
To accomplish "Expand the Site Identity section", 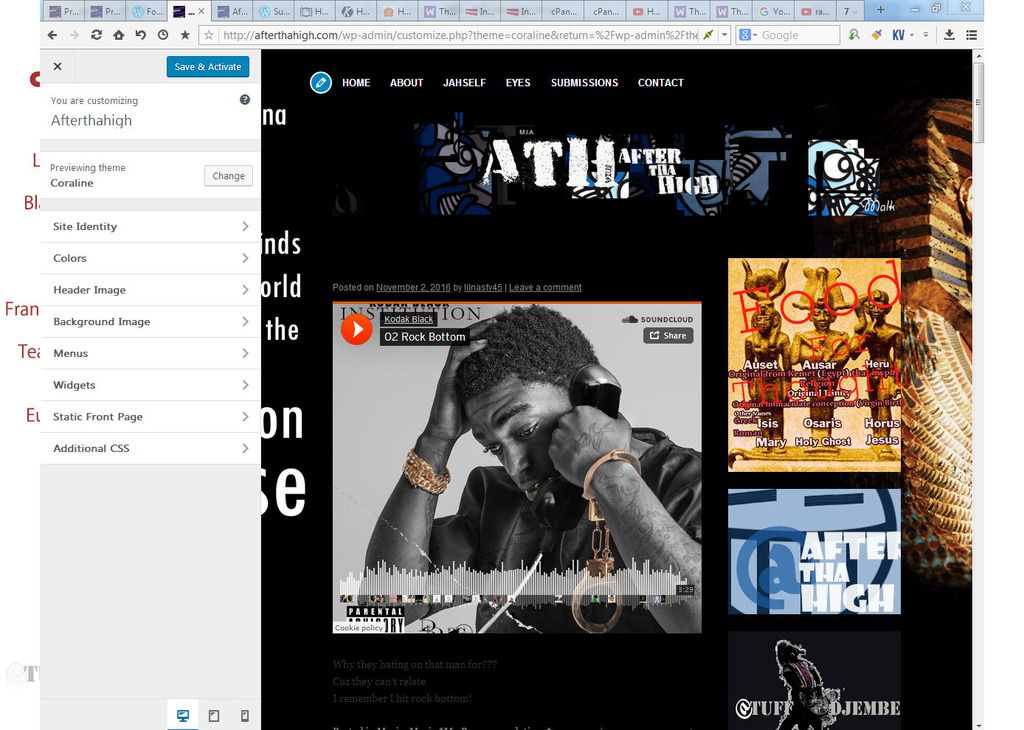I will point(150,227).
